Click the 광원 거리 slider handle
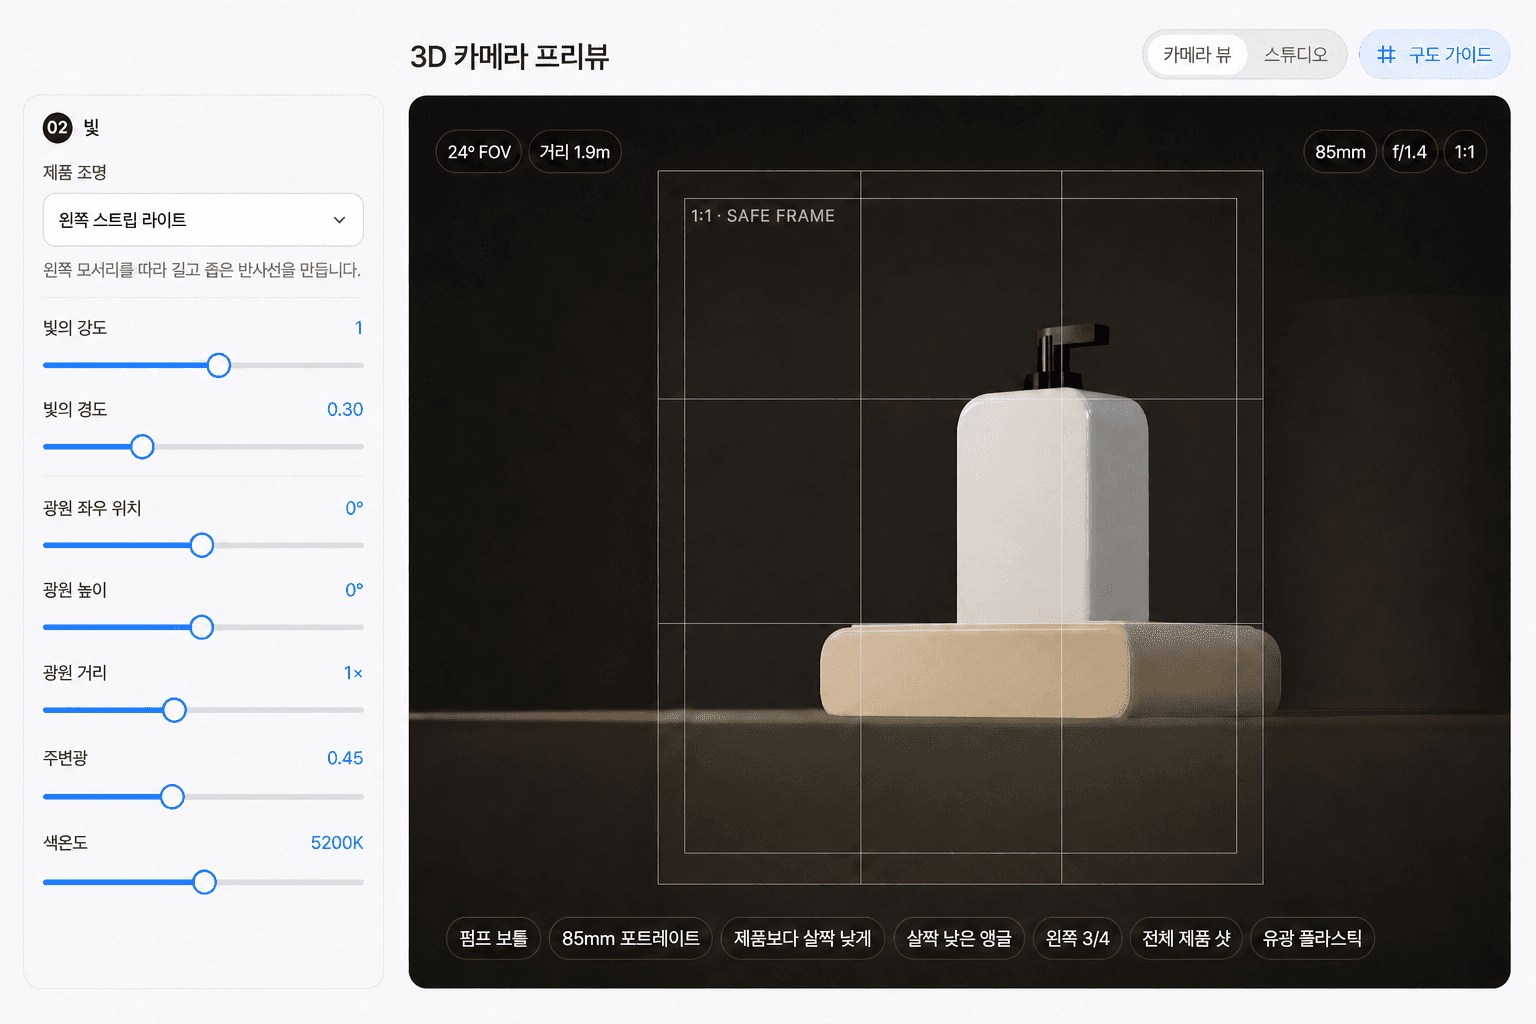Image resolution: width=1536 pixels, height=1024 pixels. click(x=174, y=710)
